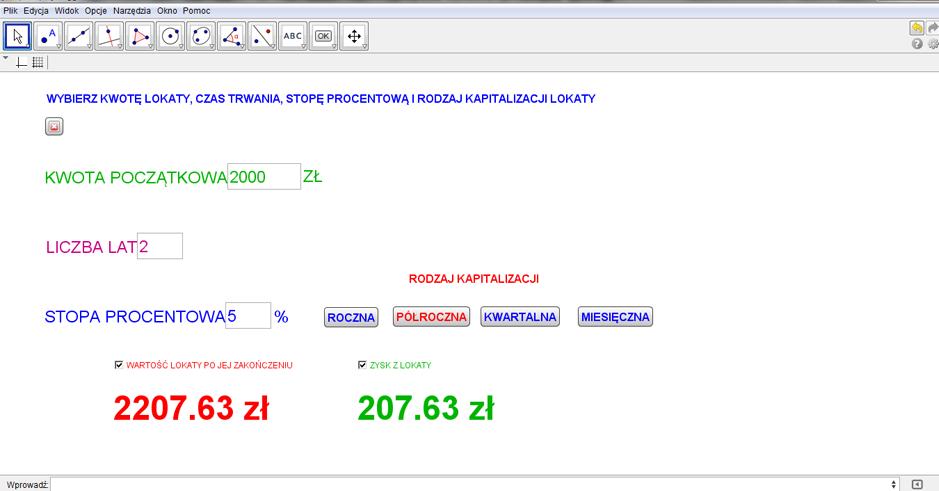Expand the Point tool's dropdown triangle
The height and width of the screenshot is (491, 939).
click(59, 47)
